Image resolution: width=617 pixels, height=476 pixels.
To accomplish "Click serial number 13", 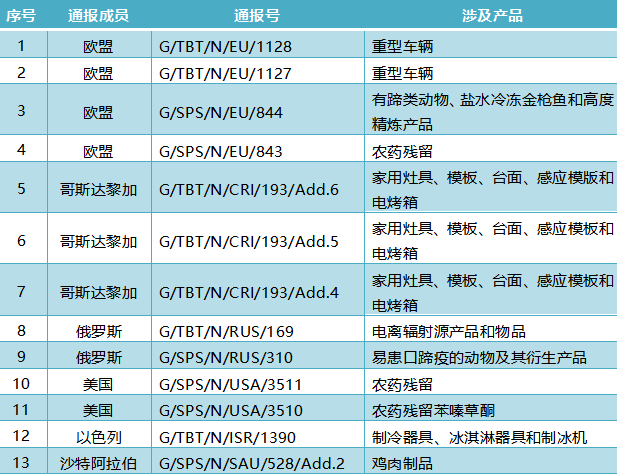I will [21, 463].
